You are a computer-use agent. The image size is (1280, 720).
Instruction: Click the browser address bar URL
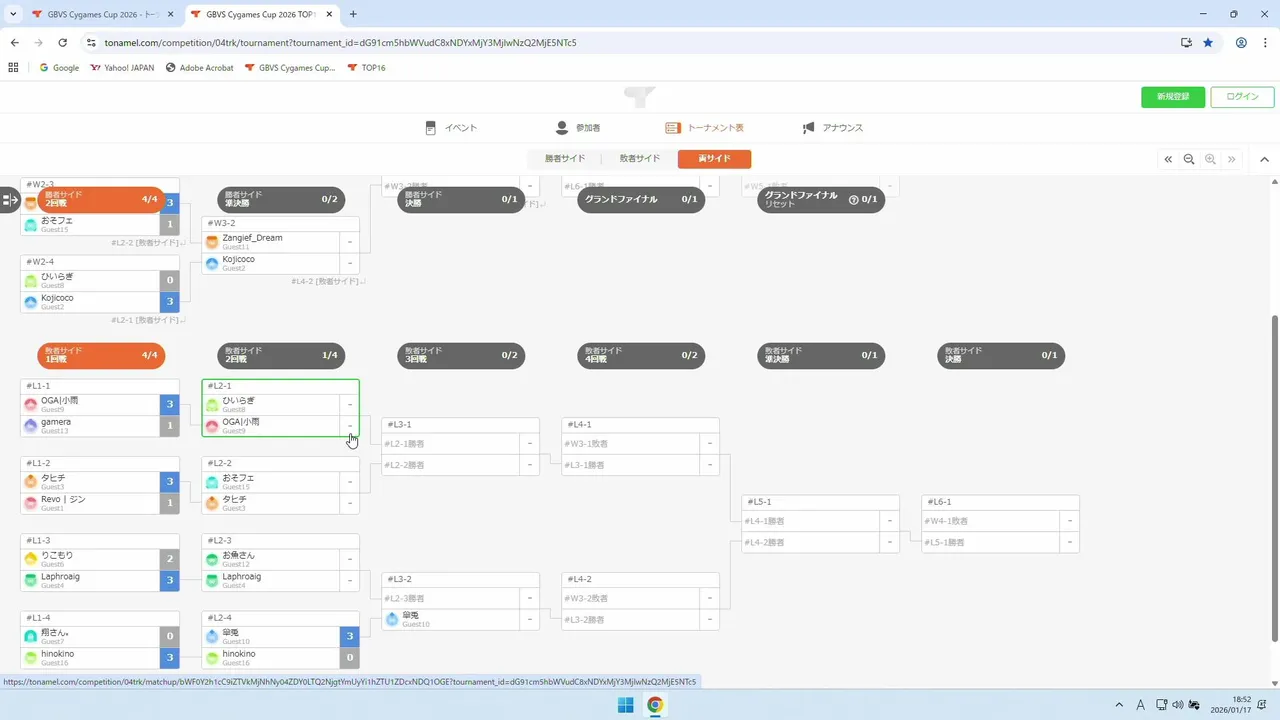(x=340, y=43)
